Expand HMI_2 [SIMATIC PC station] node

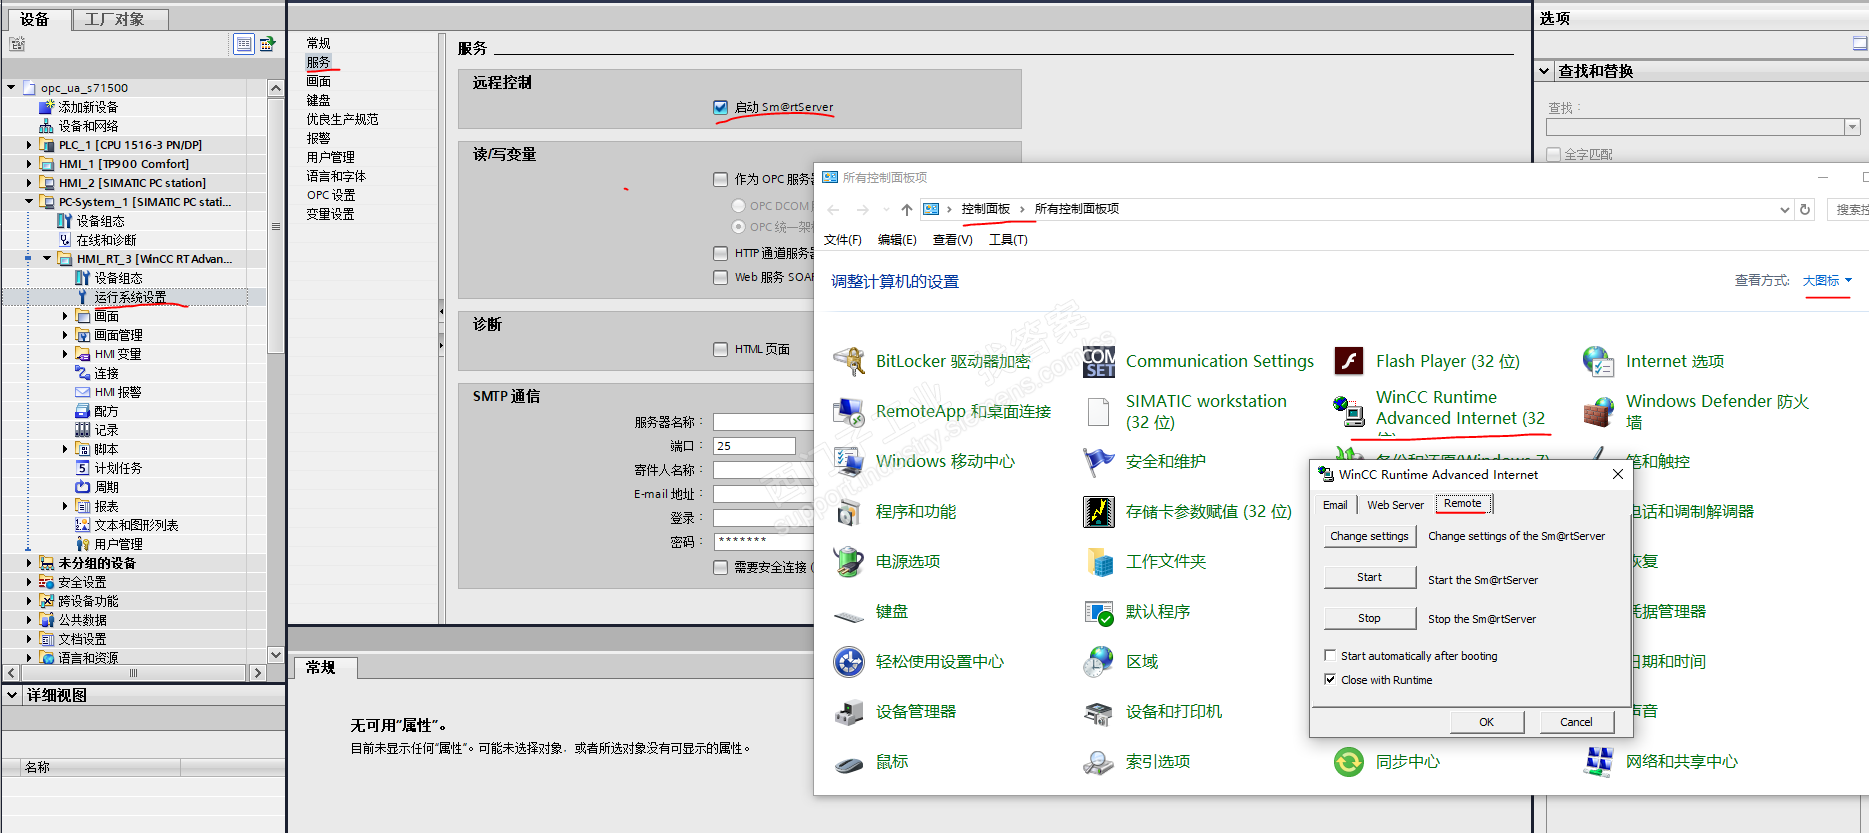(x=29, y=183)
